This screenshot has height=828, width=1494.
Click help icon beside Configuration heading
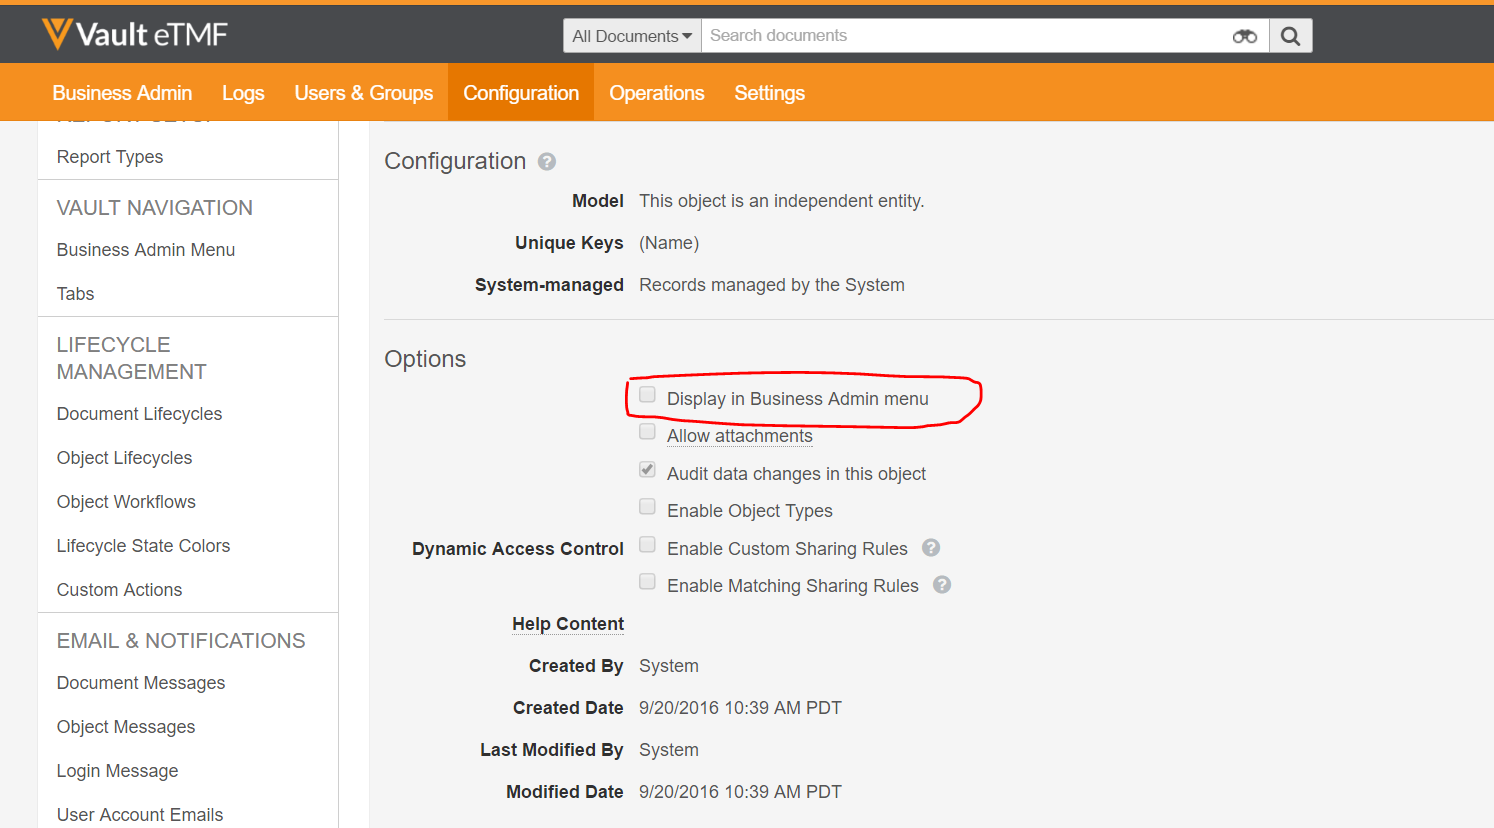547,161
